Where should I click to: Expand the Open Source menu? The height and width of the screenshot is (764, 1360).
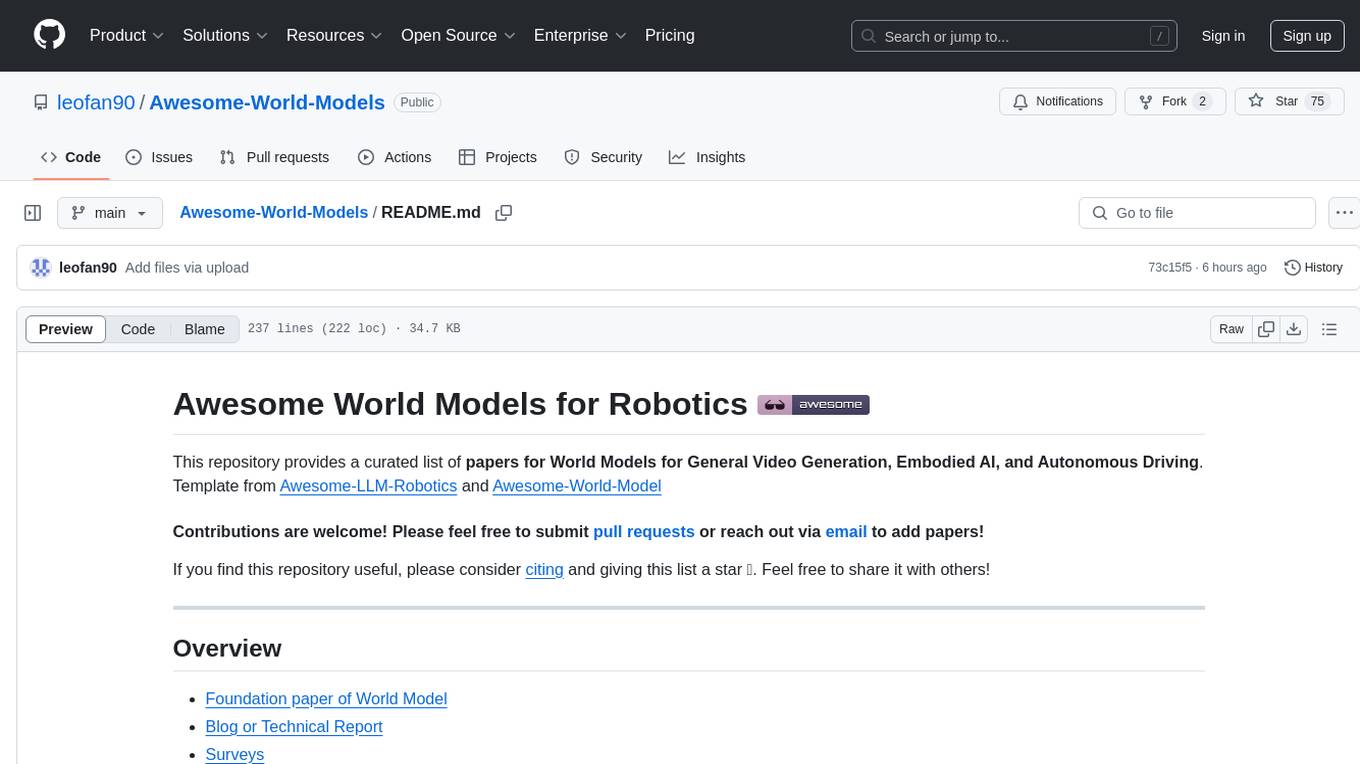[x=458, y=35]
